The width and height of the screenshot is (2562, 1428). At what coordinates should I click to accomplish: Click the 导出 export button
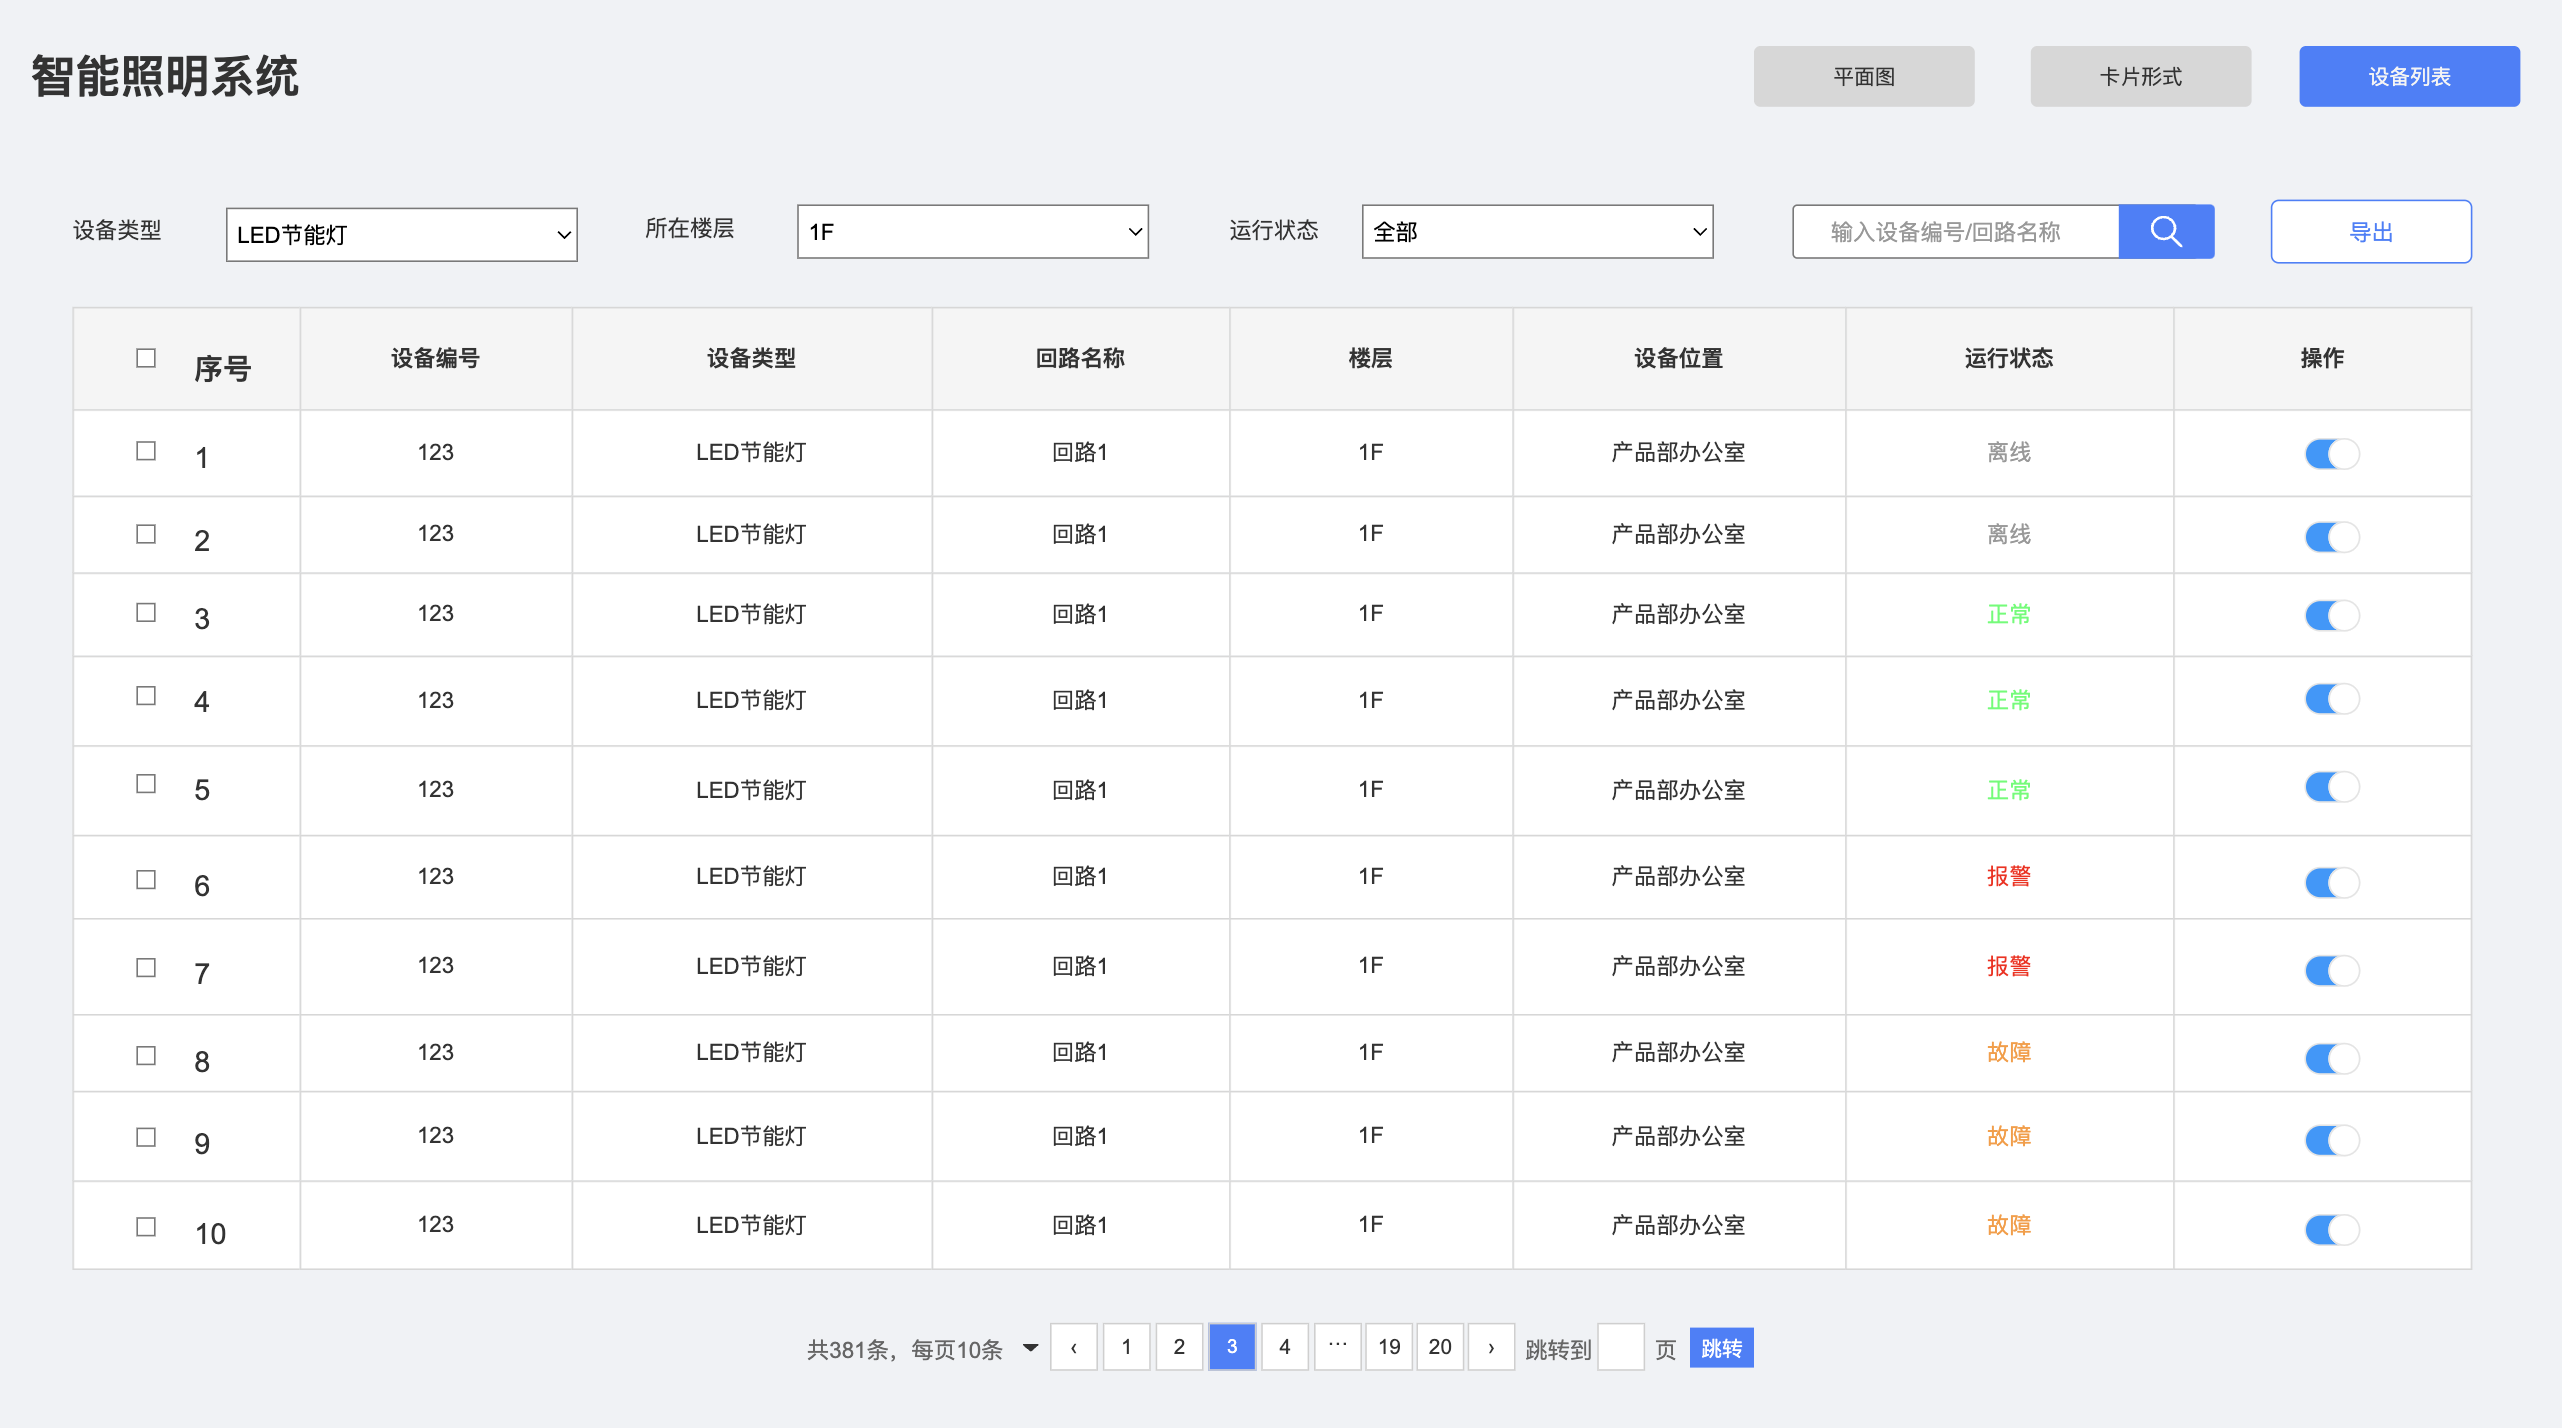click(x=2370, y=232)
